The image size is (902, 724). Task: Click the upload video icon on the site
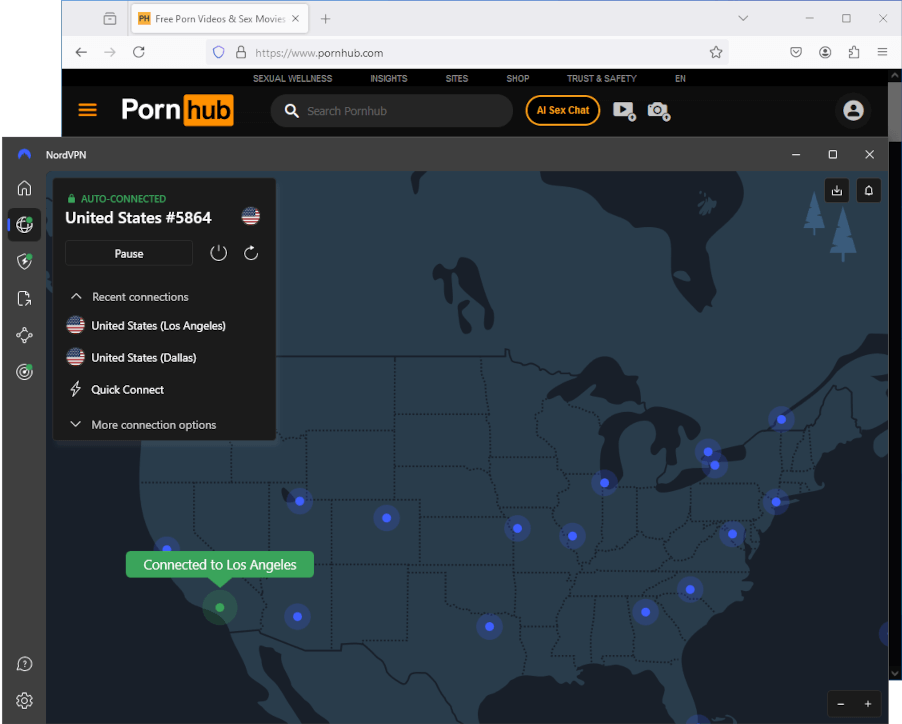click(x=624, y=110)
